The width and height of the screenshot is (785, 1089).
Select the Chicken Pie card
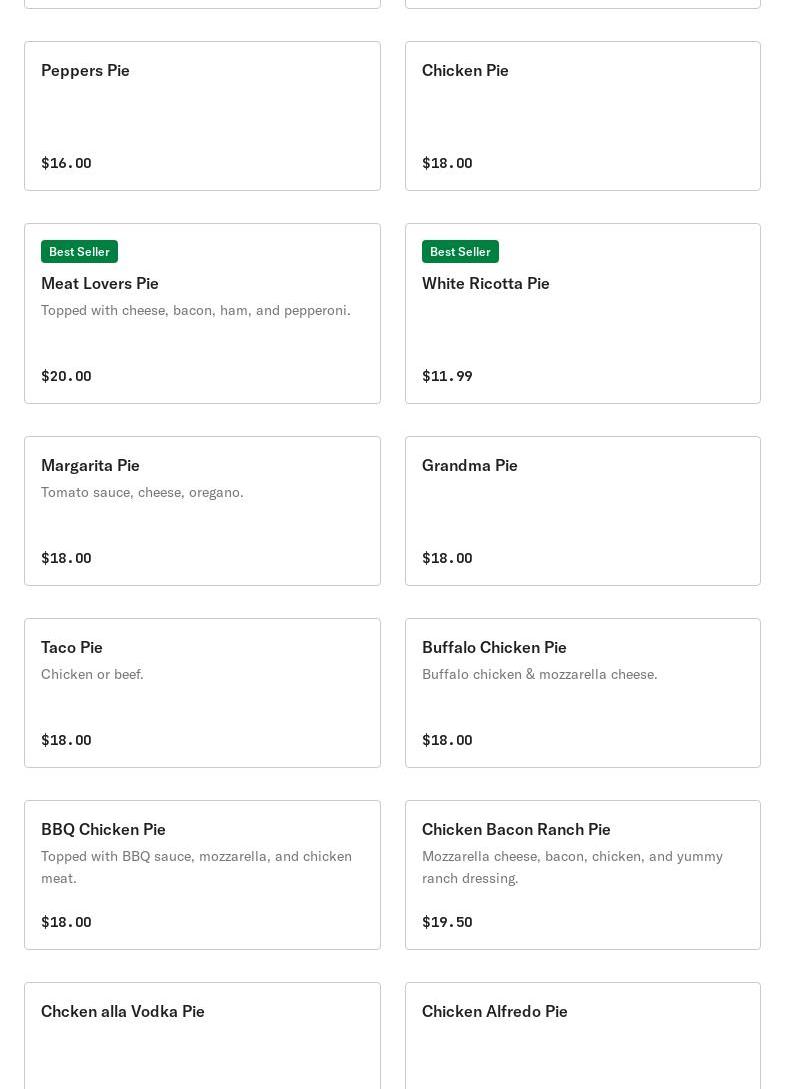(583, 116)
